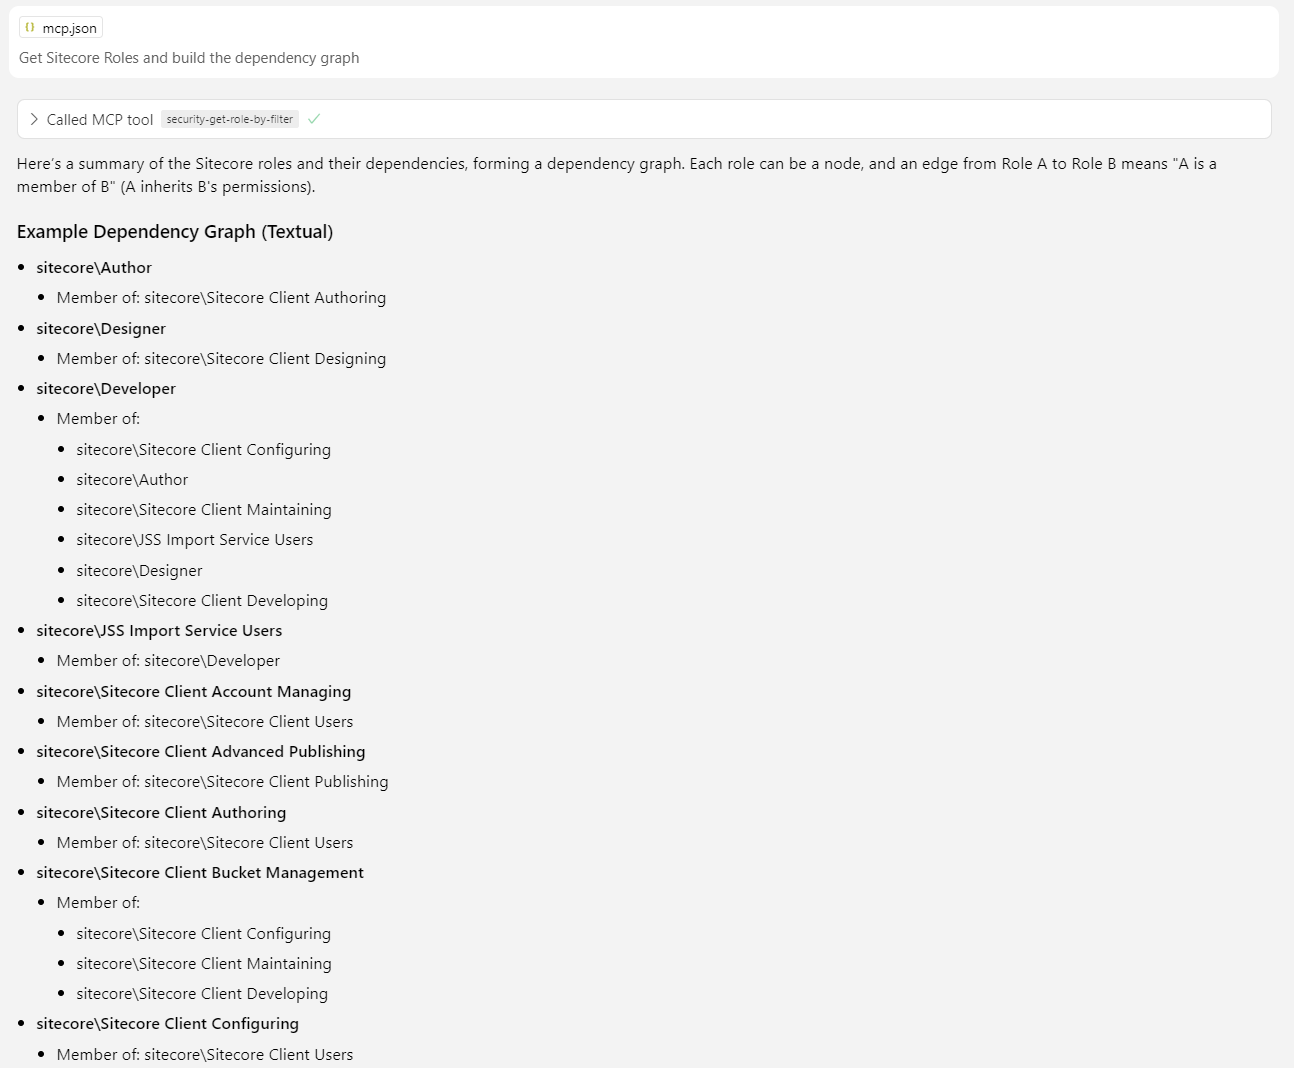Click the JSON braces icon beside mcp.json

pyautogui.click(x=30, y=28)
